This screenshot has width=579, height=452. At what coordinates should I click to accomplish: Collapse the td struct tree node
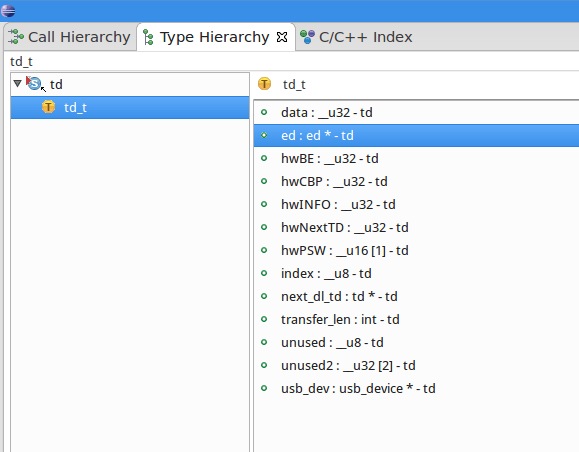pos(17,83)
